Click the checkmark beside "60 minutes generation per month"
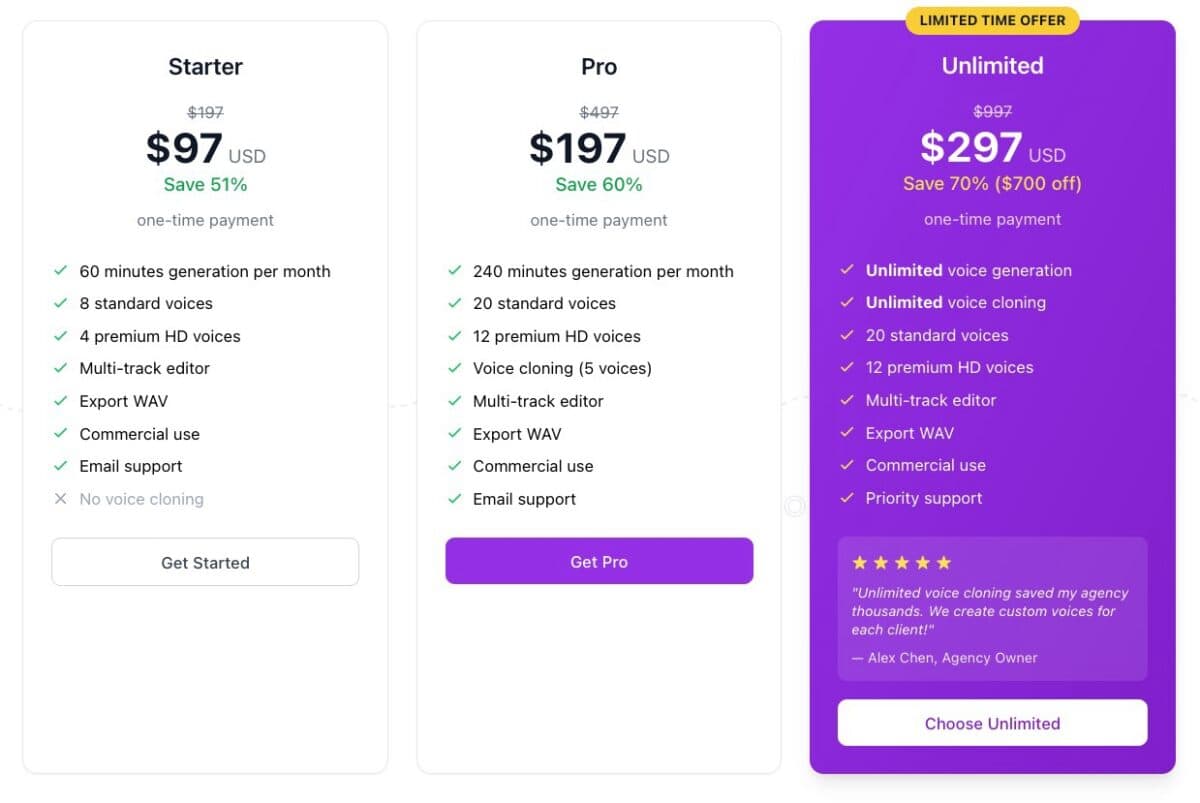The height and width of the screenshot is (803, 1200). [59, 271]
